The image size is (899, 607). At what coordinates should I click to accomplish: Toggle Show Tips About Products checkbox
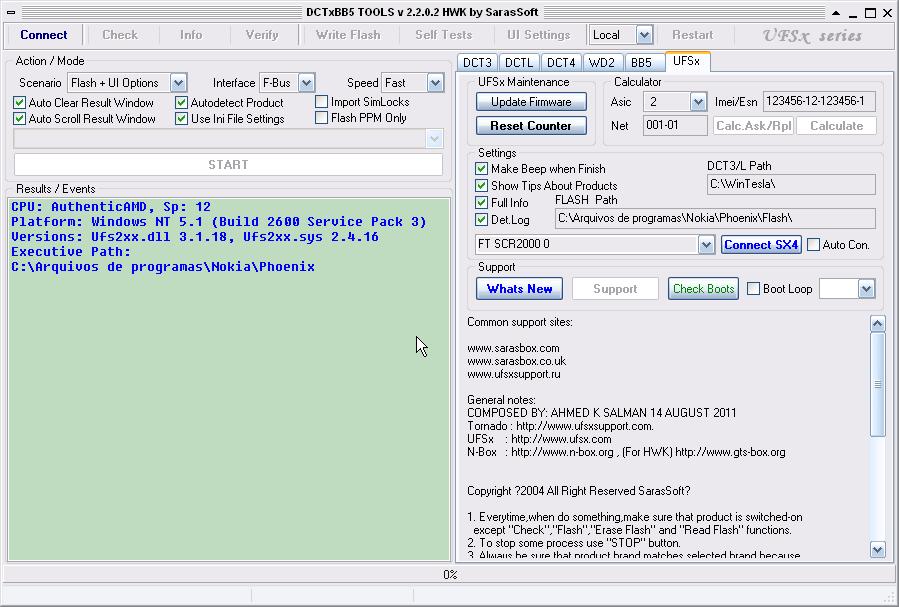(482, 186)
